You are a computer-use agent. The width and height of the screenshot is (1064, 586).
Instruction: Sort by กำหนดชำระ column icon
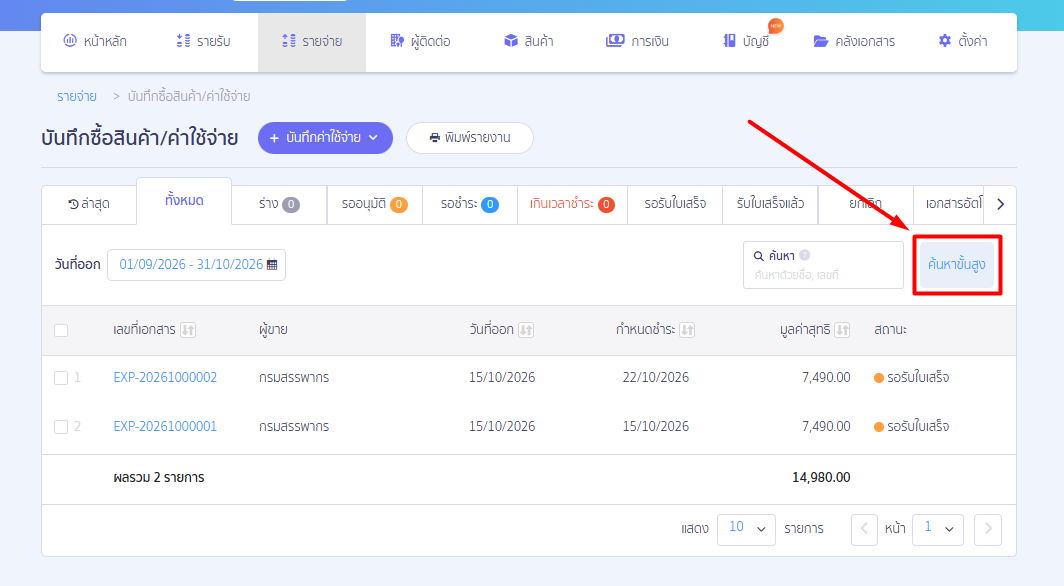tap(687, 330)
